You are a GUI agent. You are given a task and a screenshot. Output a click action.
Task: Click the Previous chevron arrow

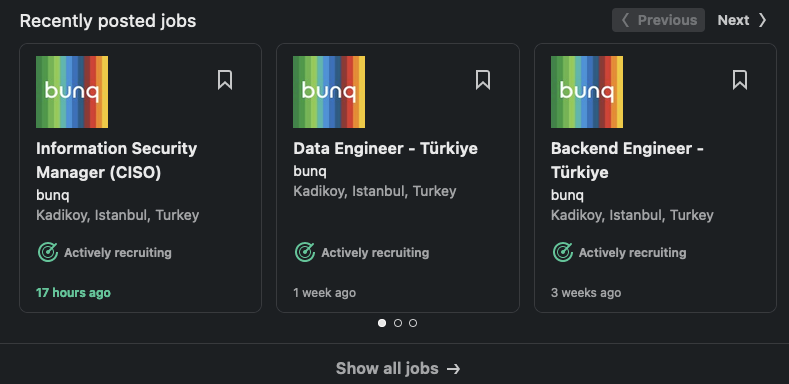(x=624, y=20)
